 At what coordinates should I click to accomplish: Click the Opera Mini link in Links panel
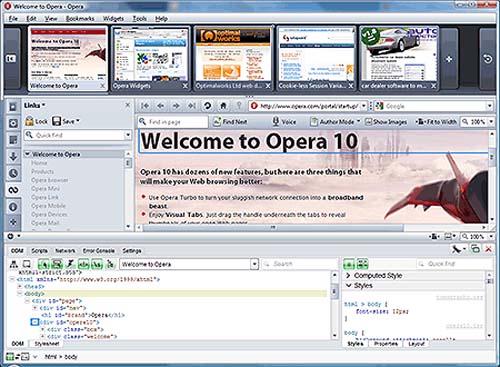coord(45,188)
